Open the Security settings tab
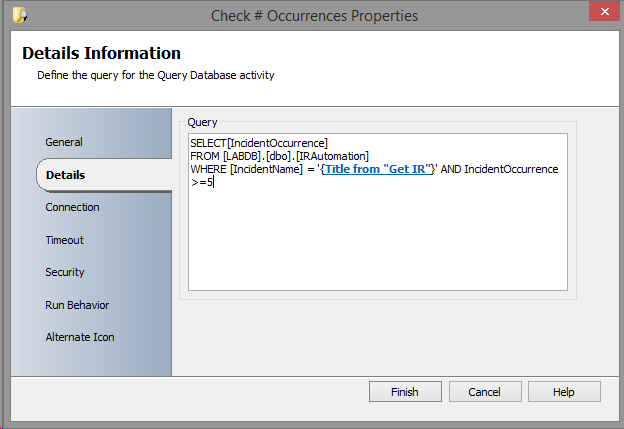The height and width of the screenshot is (429, 624). click(x=65, y=272)
